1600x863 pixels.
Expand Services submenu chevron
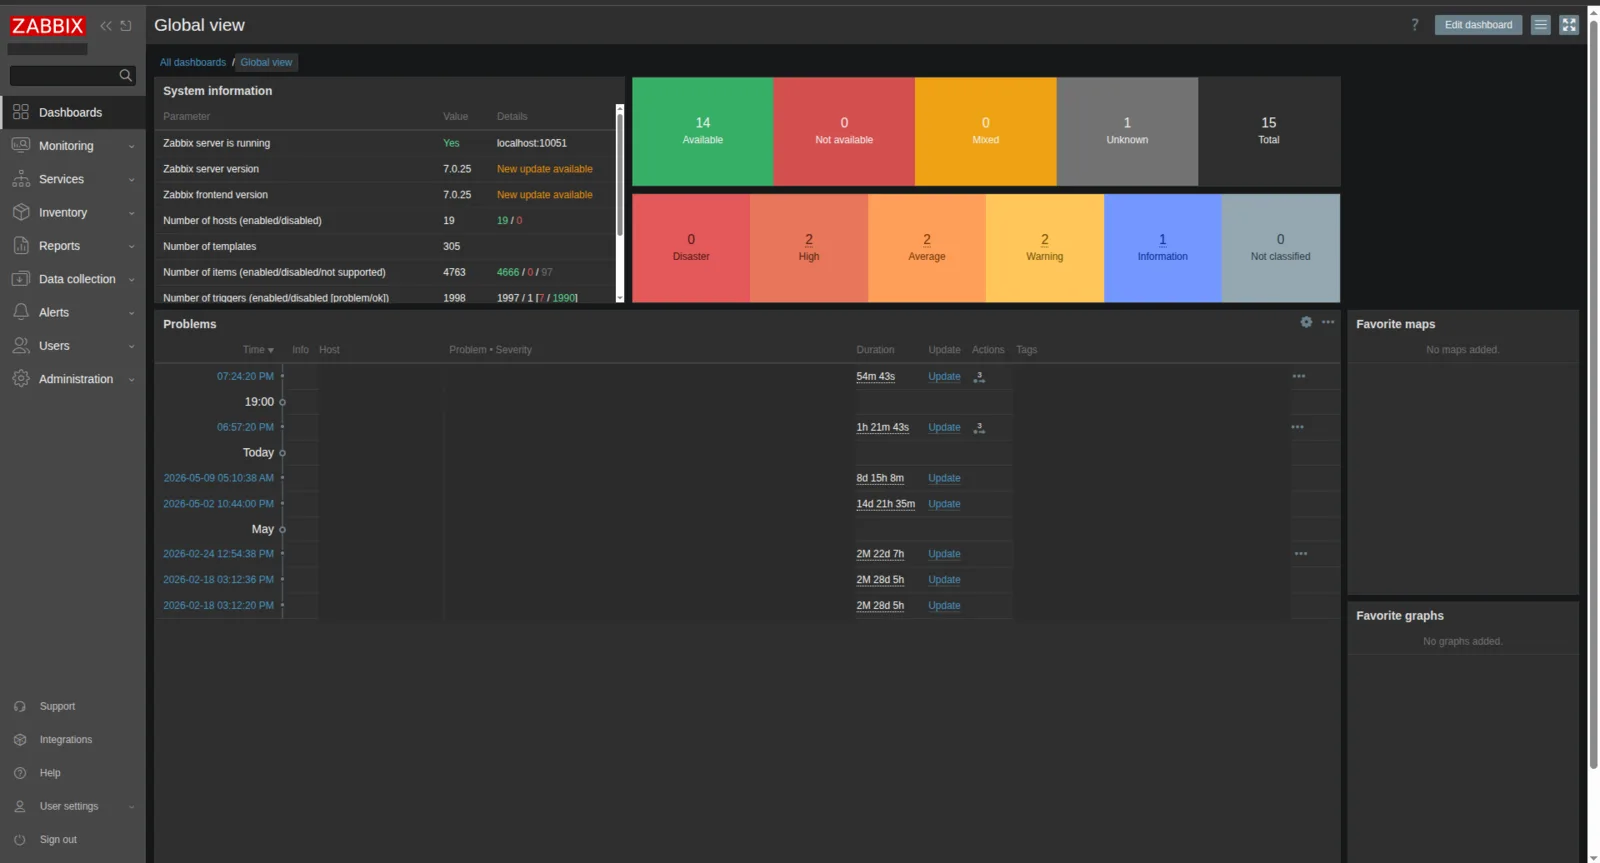coord(131,180)
